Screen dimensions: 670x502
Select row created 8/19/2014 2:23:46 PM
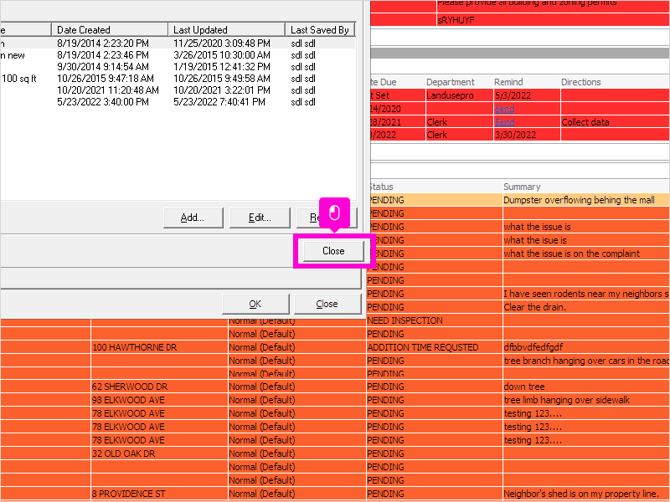click(x=178, y=55)
